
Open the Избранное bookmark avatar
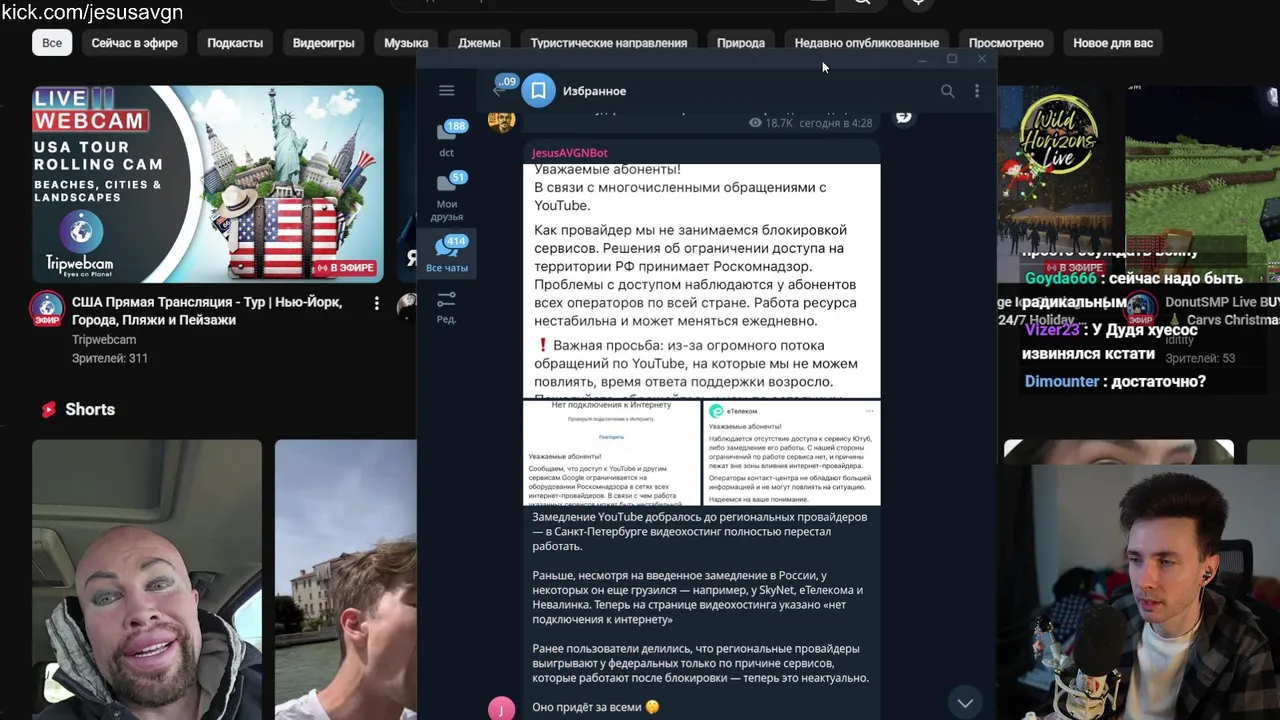point(538,91)
